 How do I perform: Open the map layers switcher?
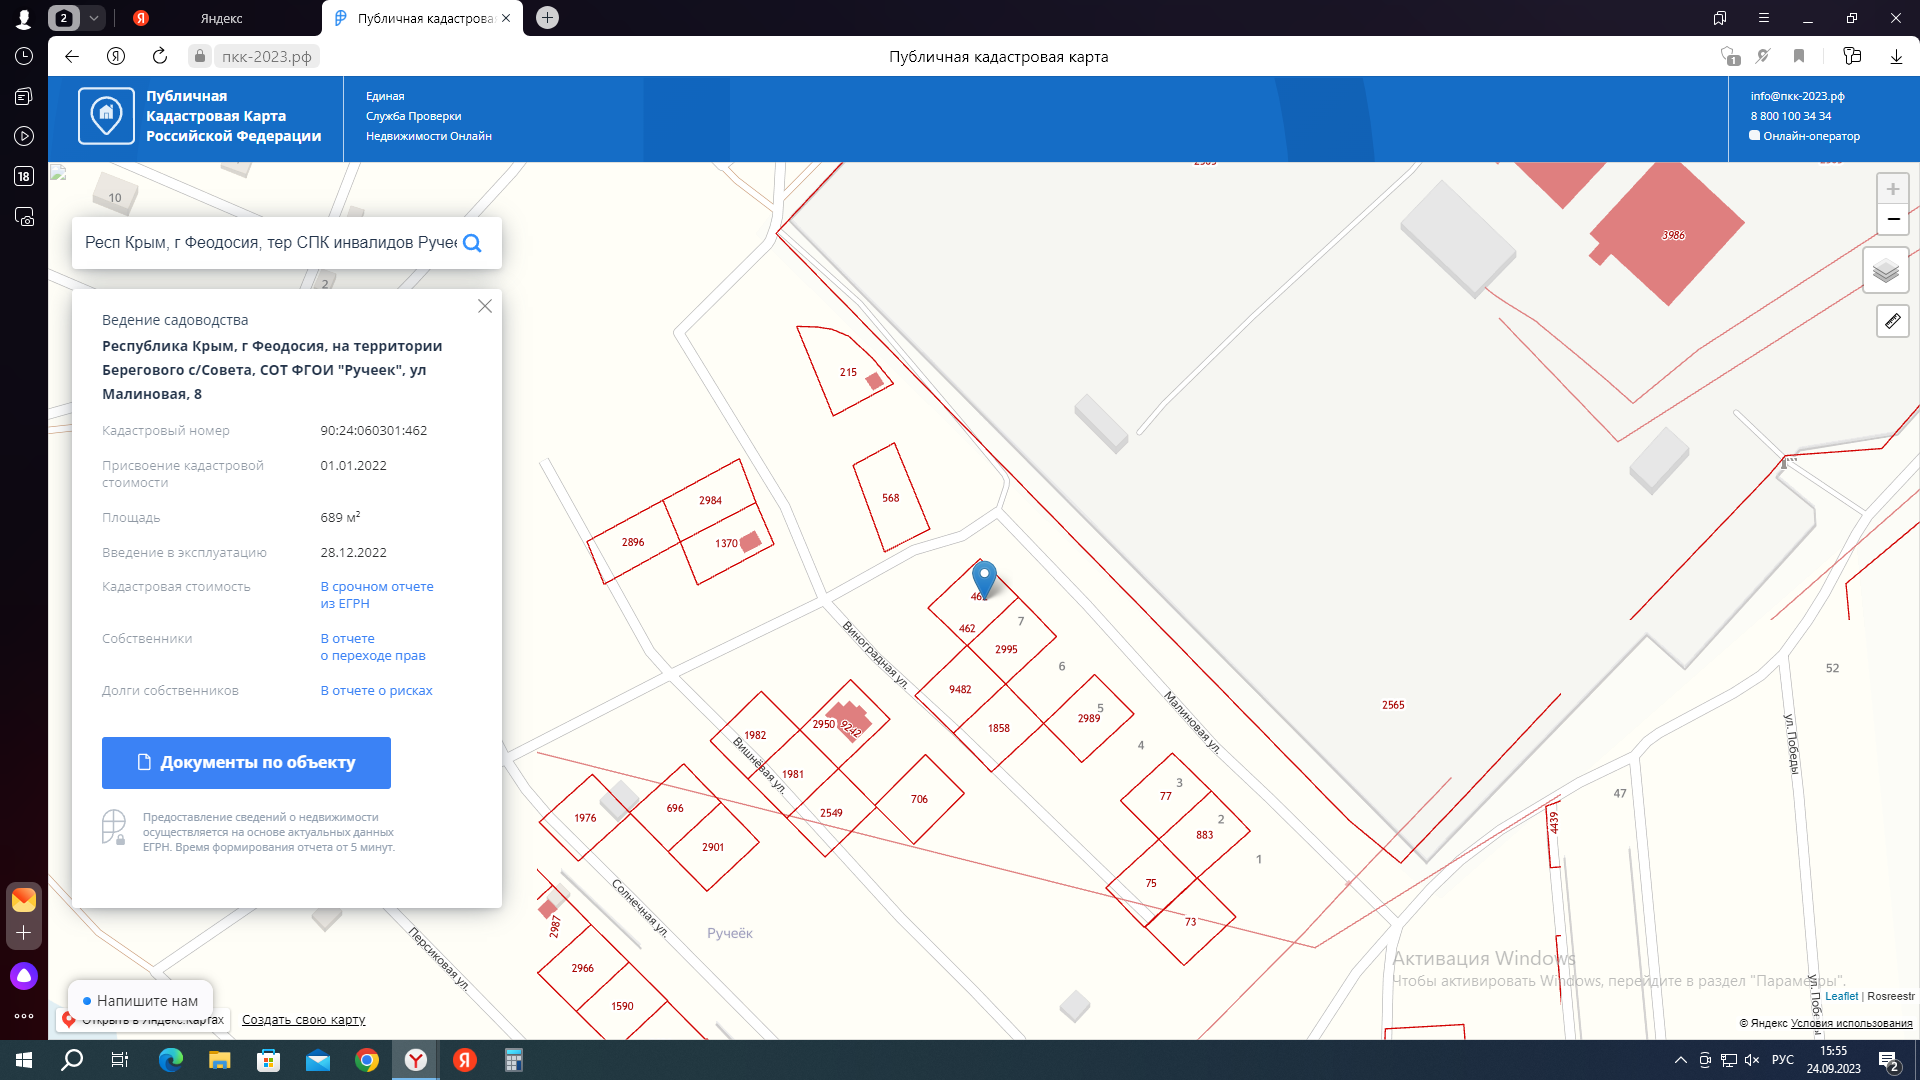1885,270
